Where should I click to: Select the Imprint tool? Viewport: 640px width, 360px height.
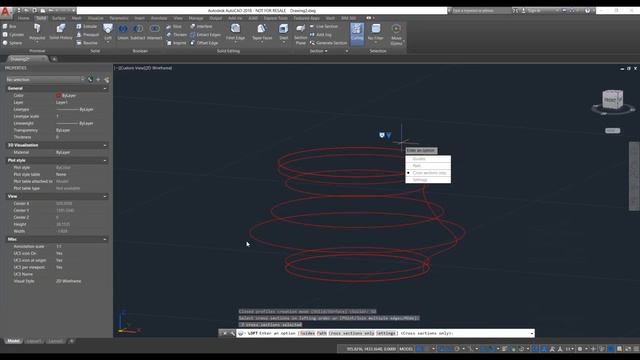point(176,43)
